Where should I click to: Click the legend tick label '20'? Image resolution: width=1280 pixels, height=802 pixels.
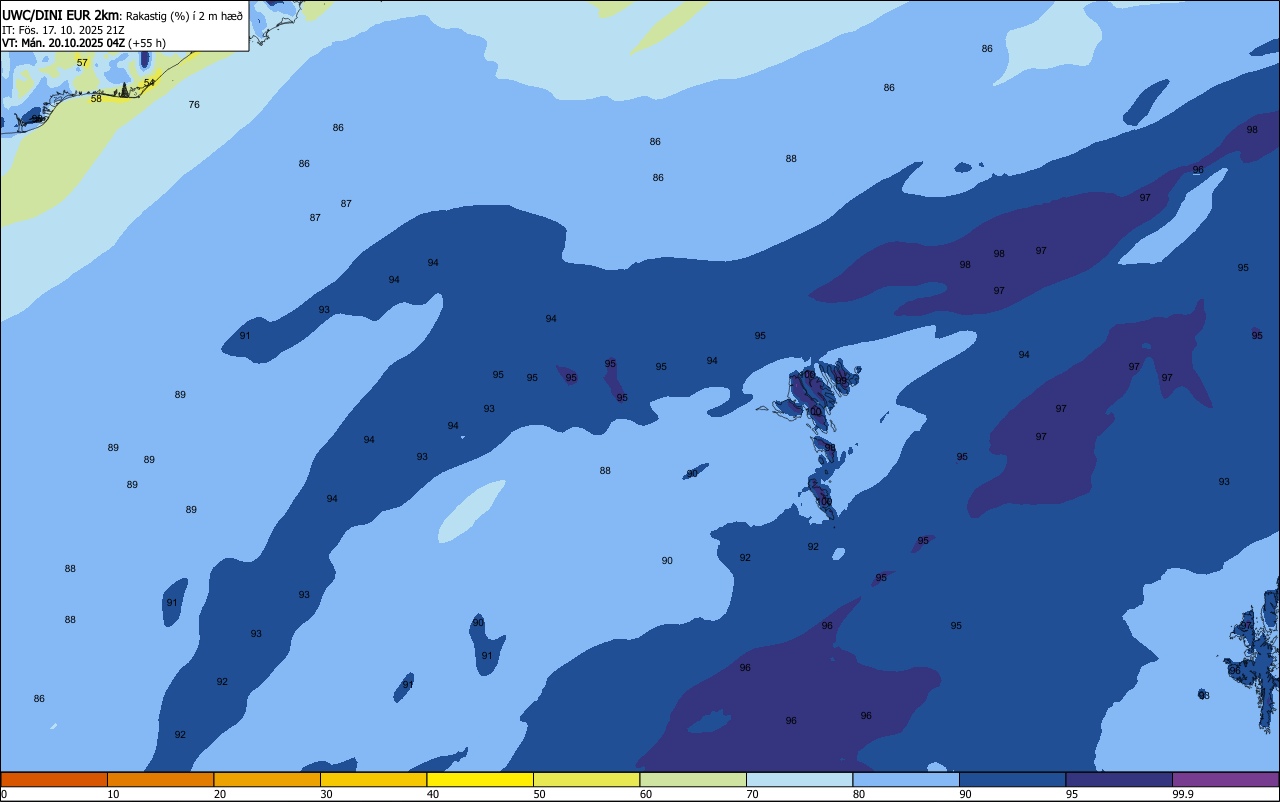(x=219, y=794)
